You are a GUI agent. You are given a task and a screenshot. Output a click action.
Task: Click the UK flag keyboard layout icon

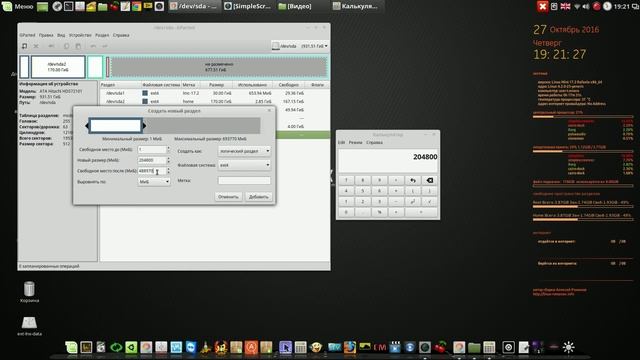[565, 6]
